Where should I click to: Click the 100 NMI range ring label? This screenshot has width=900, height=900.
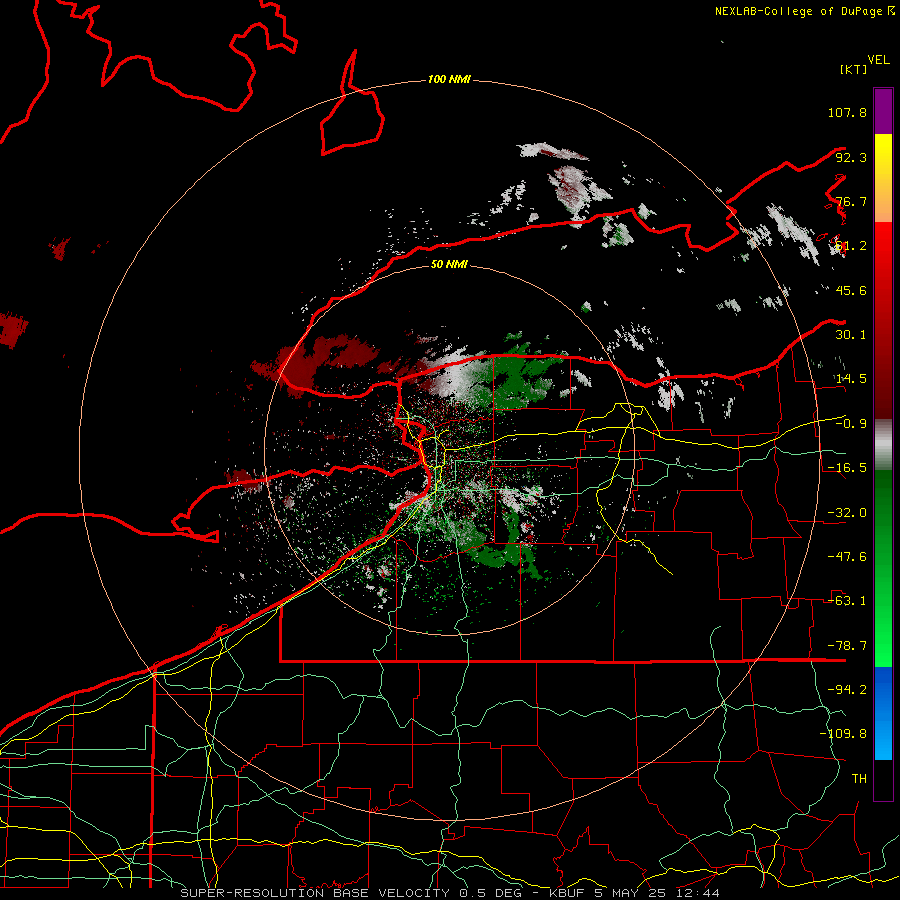tap(449, 79)
